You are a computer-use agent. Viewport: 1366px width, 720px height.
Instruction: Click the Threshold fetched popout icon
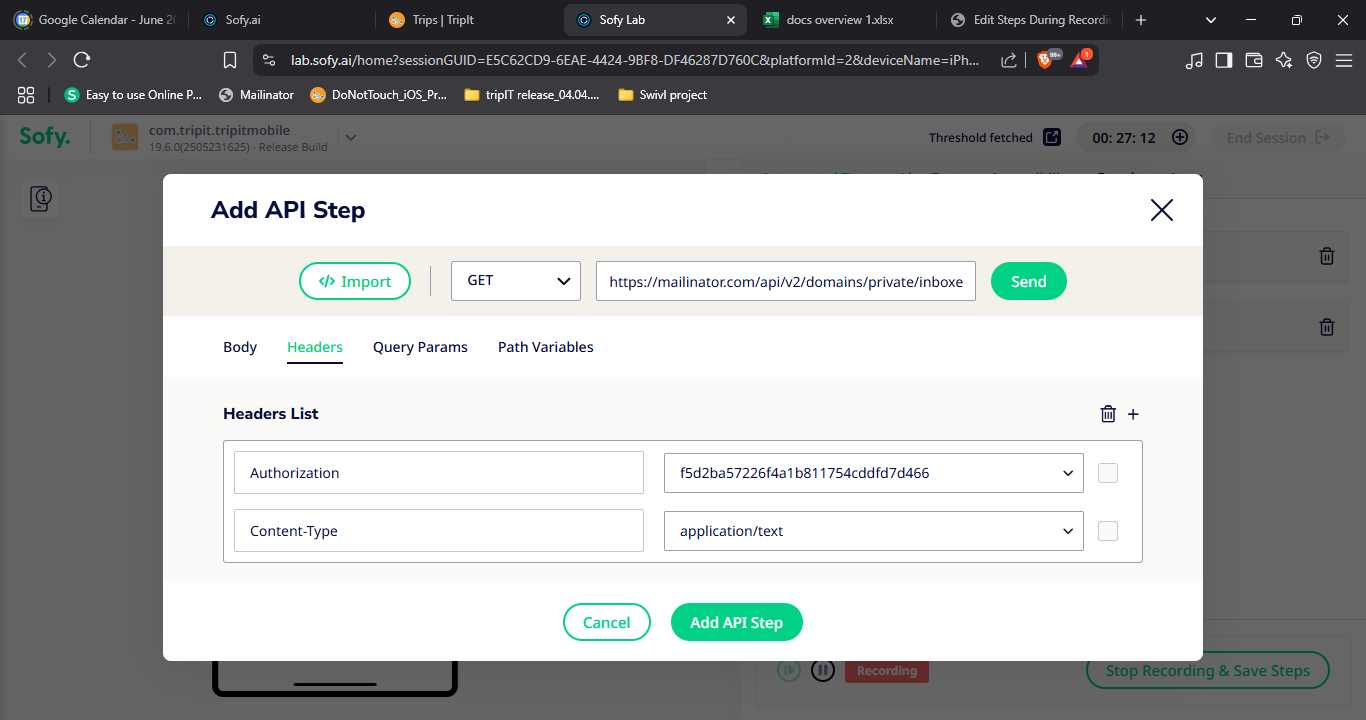click(1052, 137)
